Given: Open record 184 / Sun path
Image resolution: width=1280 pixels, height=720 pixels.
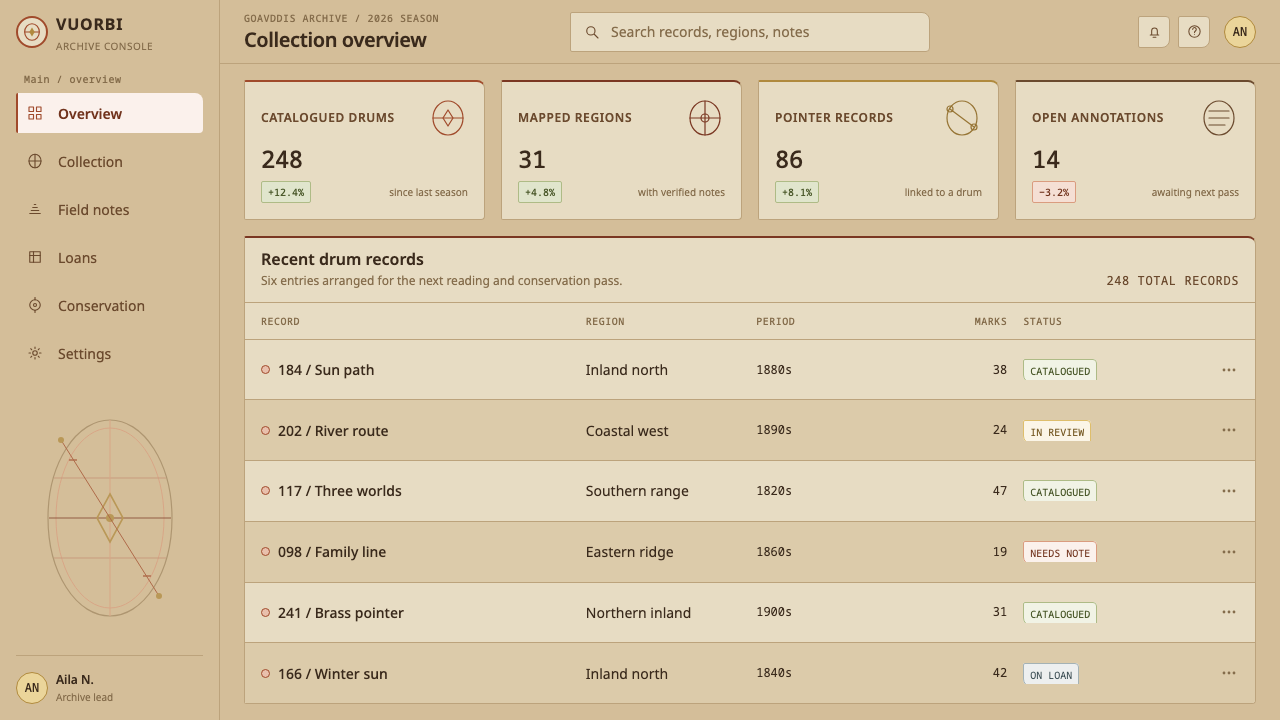Looking at the screenshot, I should tap(326, 370).
